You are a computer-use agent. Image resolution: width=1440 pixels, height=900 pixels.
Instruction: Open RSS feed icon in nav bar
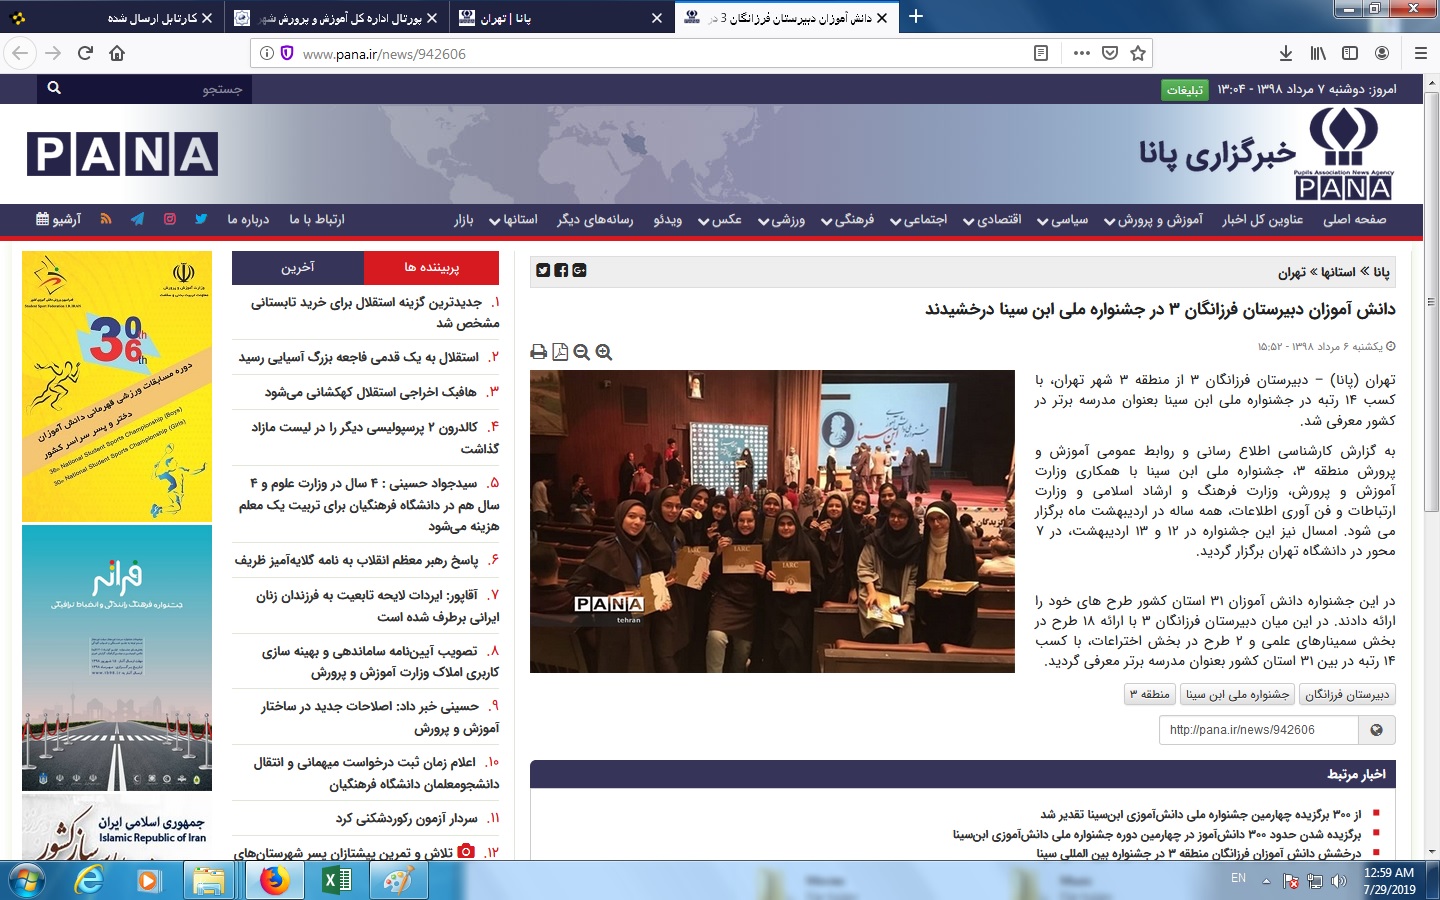(x=106, y=219)
